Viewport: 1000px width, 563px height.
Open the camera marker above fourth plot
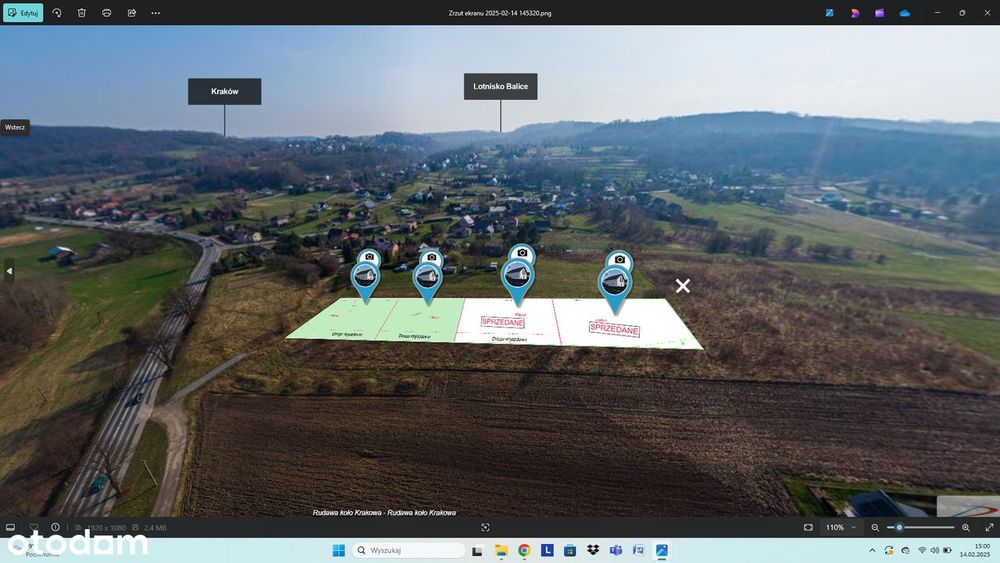[619, 260]
